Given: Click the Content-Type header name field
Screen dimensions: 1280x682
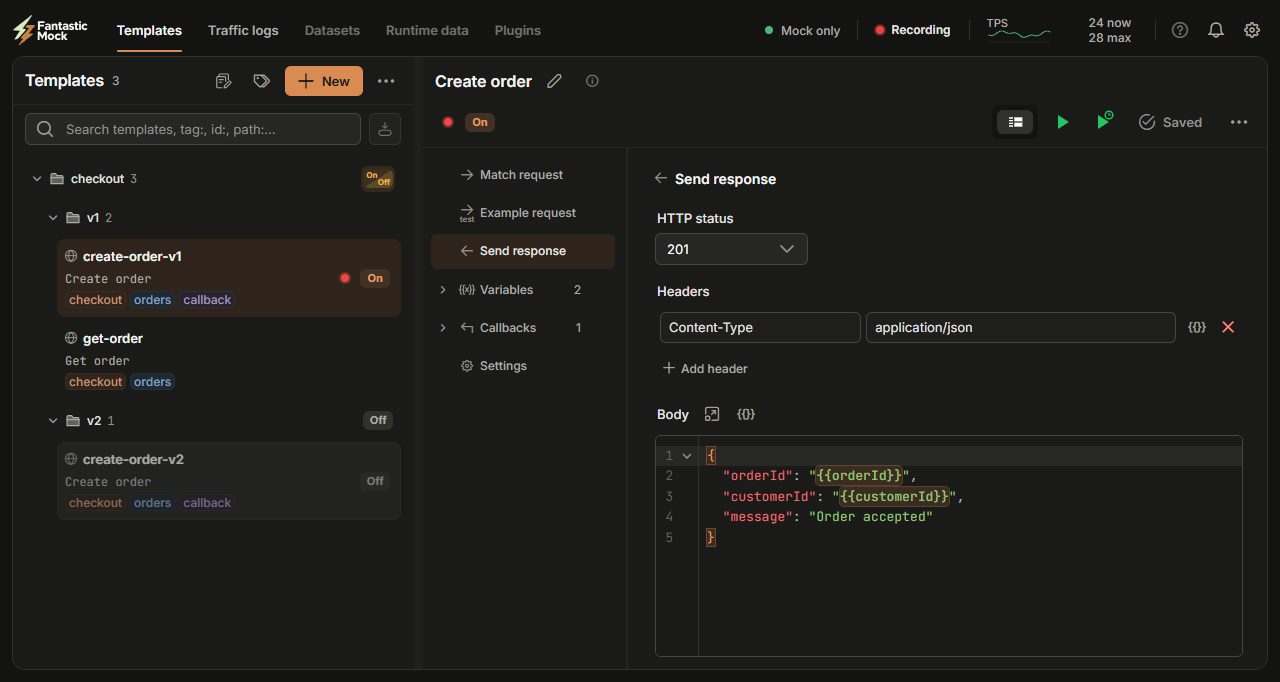Looking at the screenshot, I should (x=760, y=327).
